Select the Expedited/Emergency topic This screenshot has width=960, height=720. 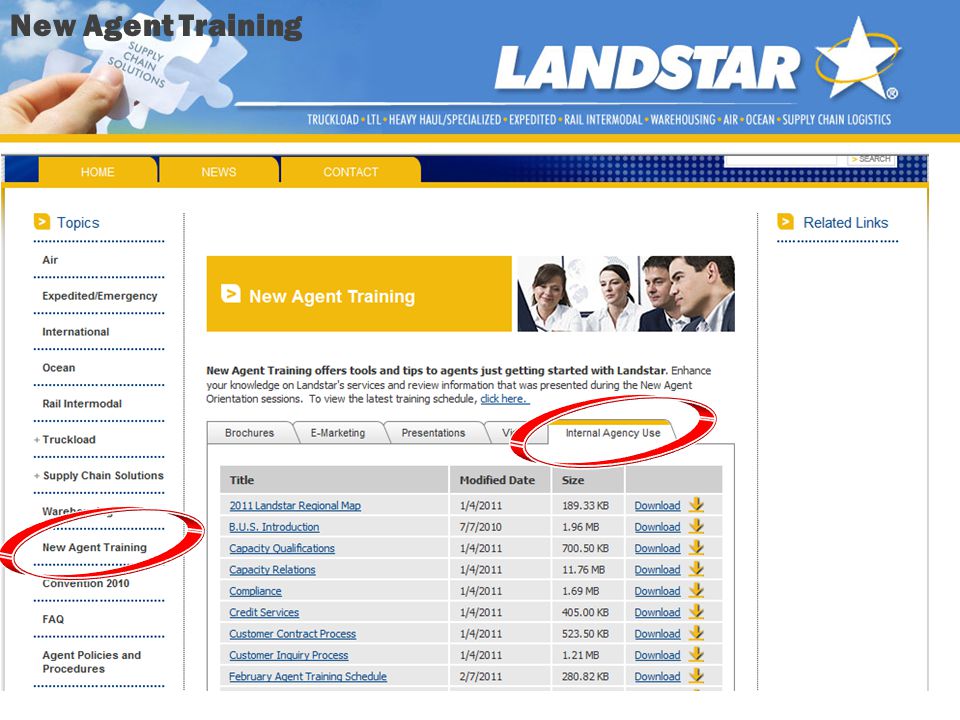coord(100,296)
